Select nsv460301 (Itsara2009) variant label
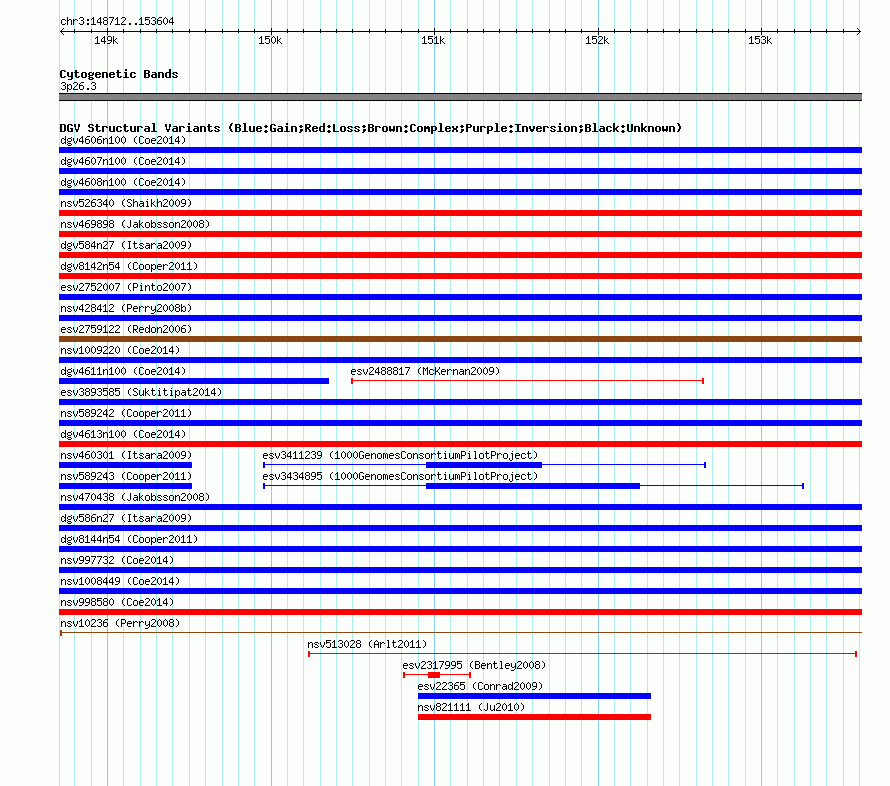 point(126,455)
